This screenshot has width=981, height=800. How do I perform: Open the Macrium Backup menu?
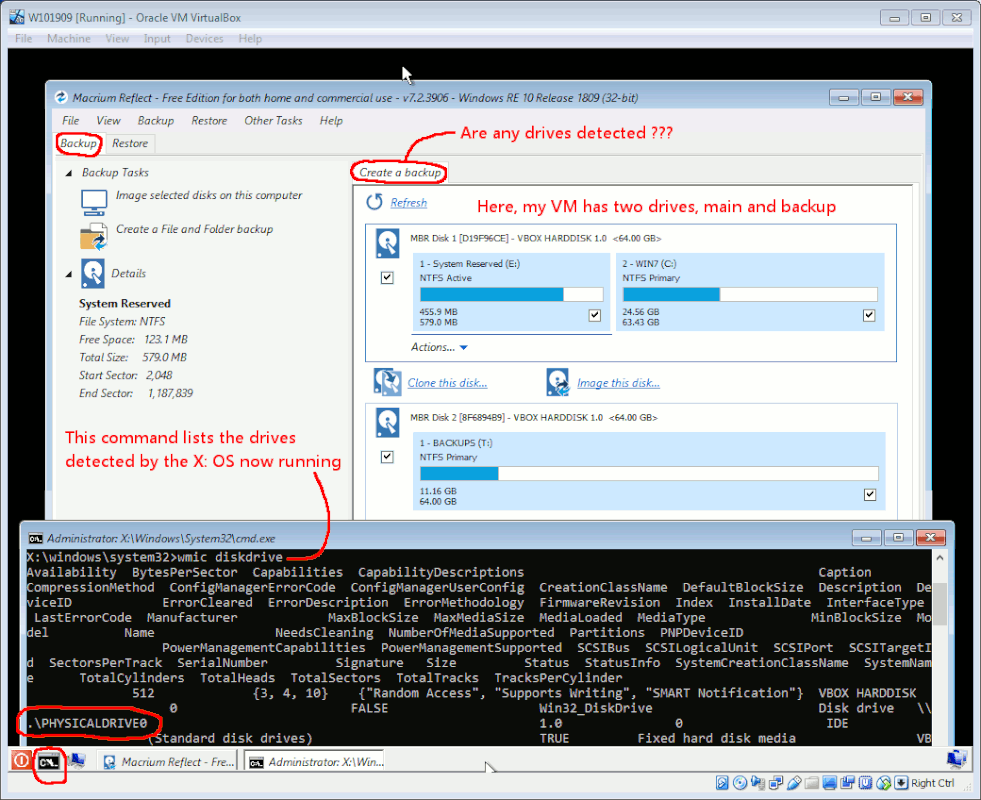(x=156, y=121)
